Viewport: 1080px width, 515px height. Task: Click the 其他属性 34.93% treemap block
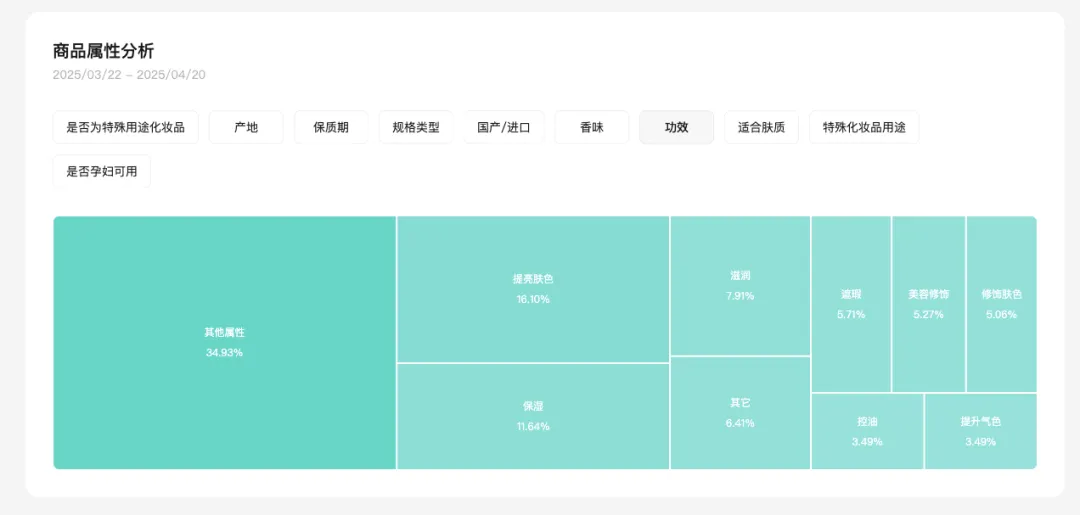[225, 342]
